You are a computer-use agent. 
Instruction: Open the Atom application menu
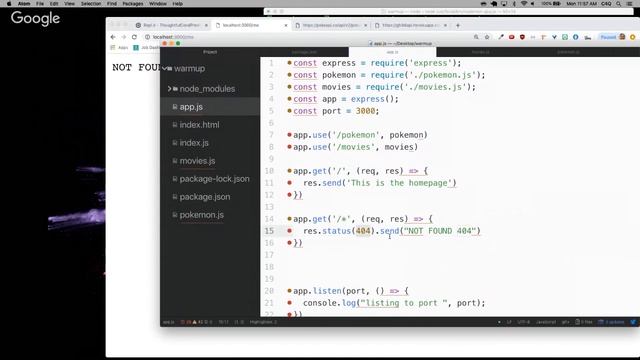[x=24, y=4]
